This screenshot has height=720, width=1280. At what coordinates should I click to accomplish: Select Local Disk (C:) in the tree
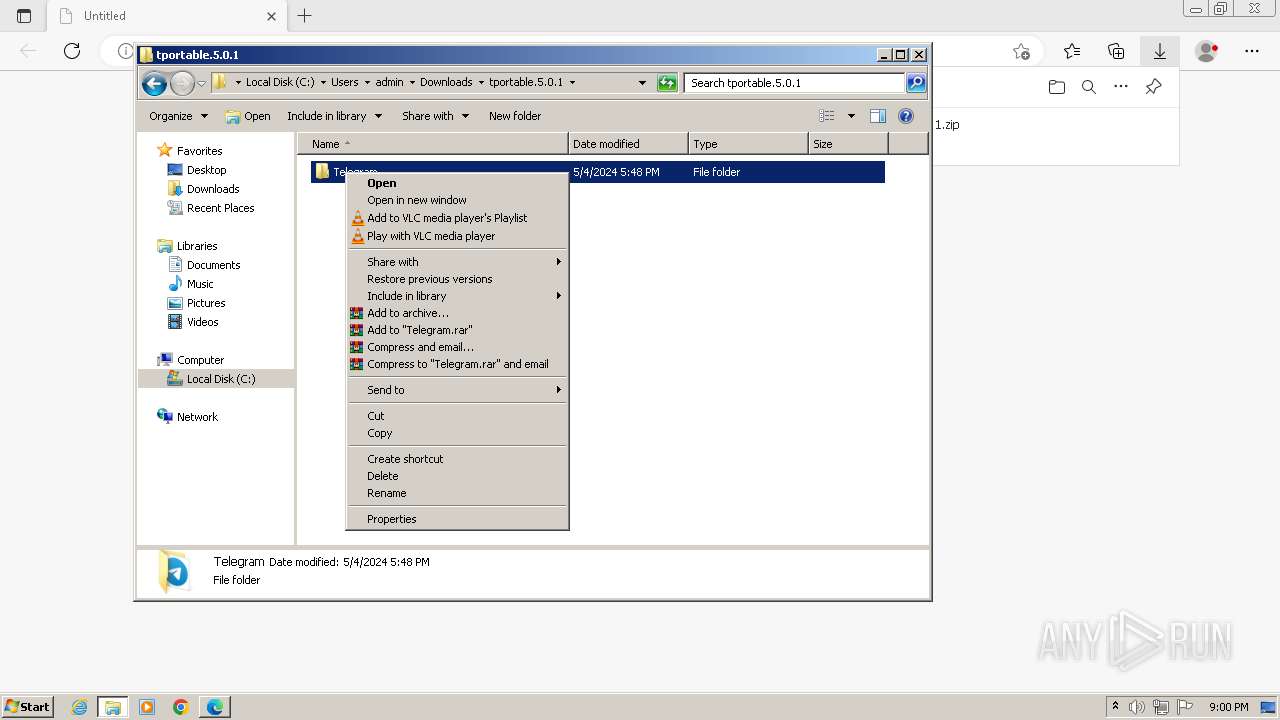click(216, 379)
